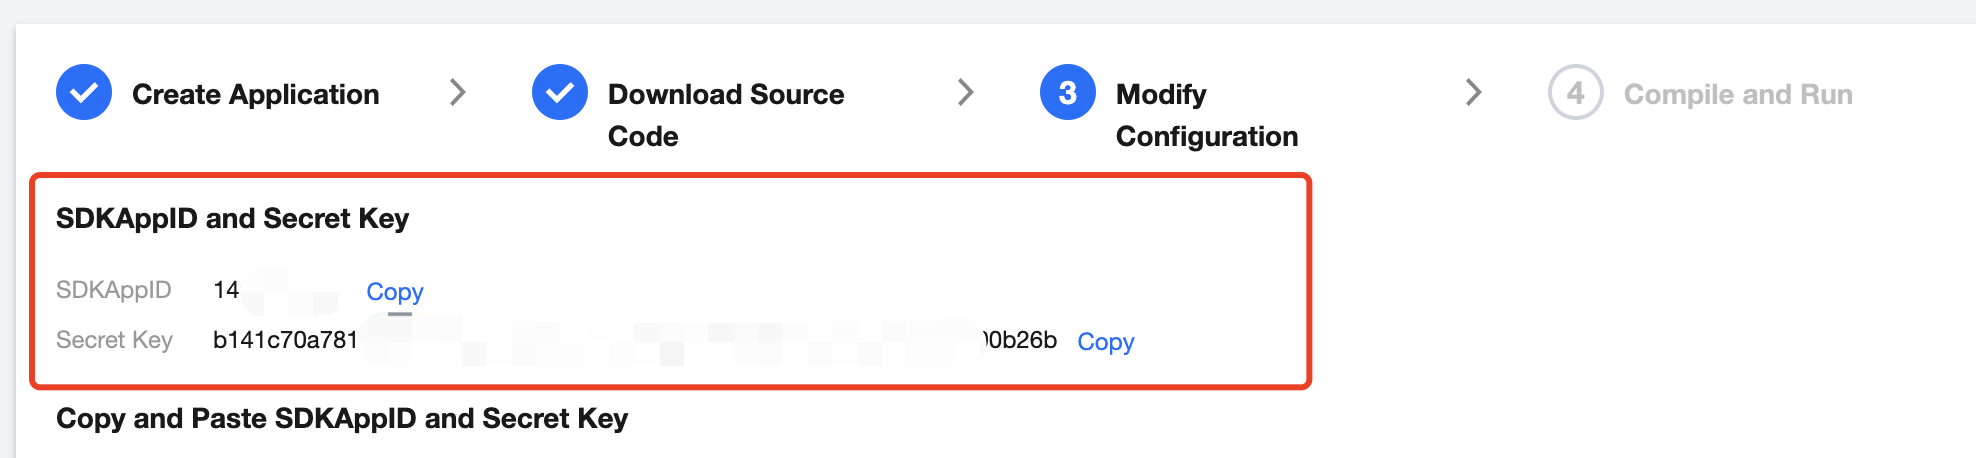Select the Create Application step label
This screenshot has height=458, width=1976.
tap(255, 94)
